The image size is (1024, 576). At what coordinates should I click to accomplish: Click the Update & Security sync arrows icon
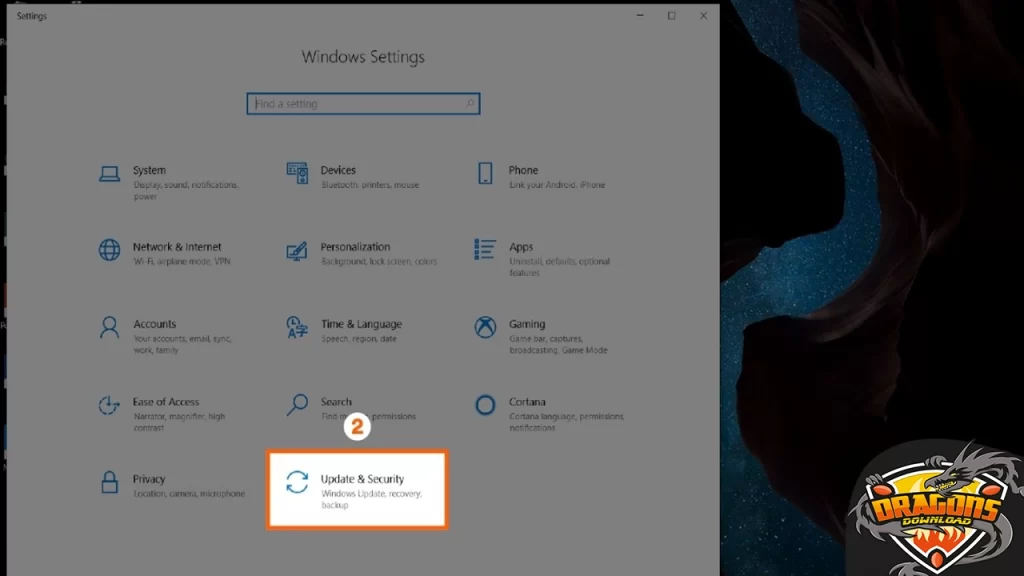[x=297, y=482]
